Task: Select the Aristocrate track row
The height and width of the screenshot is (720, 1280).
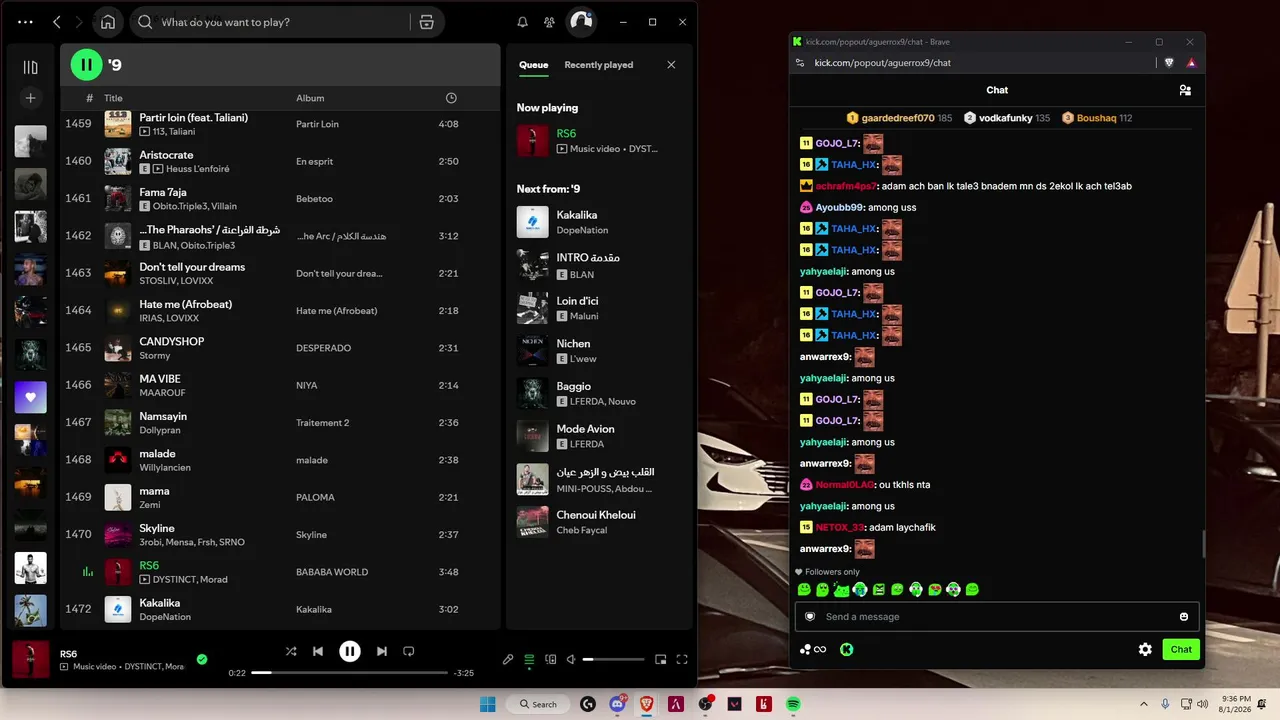Action: coord(280,161)
